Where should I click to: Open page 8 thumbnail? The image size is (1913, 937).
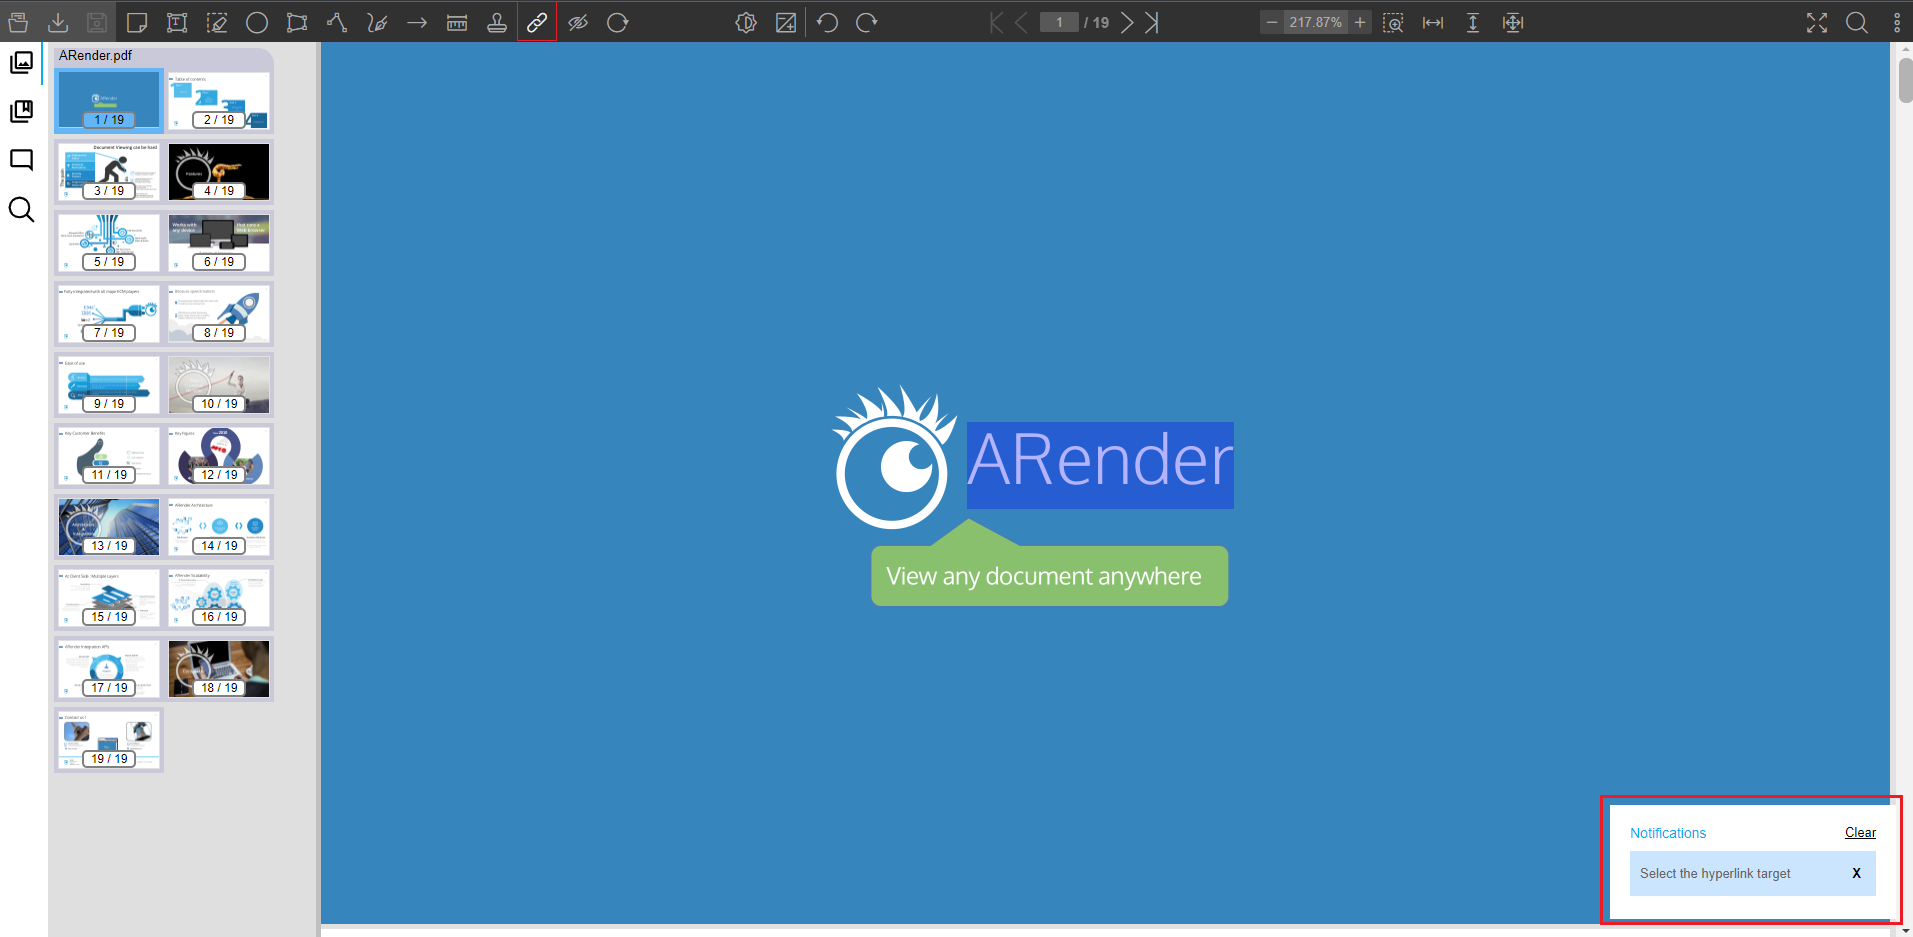(219, 313)
